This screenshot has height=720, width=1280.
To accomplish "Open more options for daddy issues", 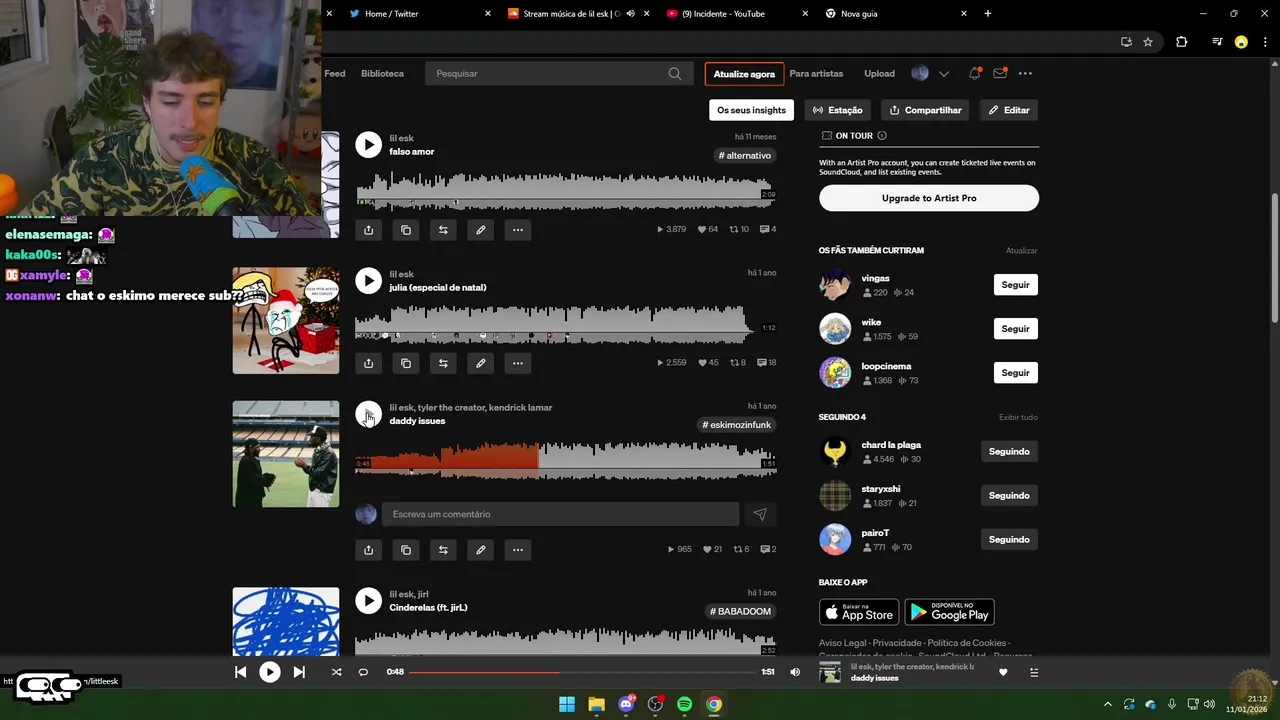I will (x=518, y=550).
